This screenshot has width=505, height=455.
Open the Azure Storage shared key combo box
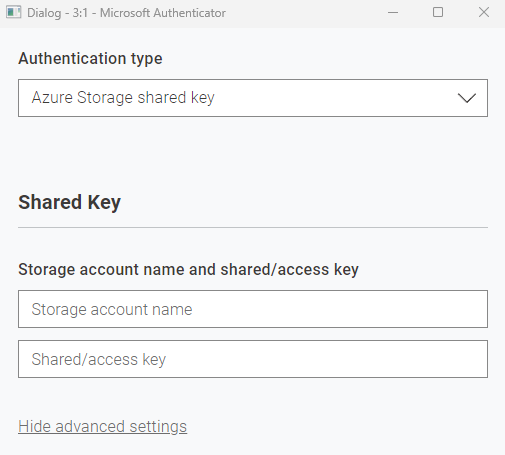[x=253, y=98]
